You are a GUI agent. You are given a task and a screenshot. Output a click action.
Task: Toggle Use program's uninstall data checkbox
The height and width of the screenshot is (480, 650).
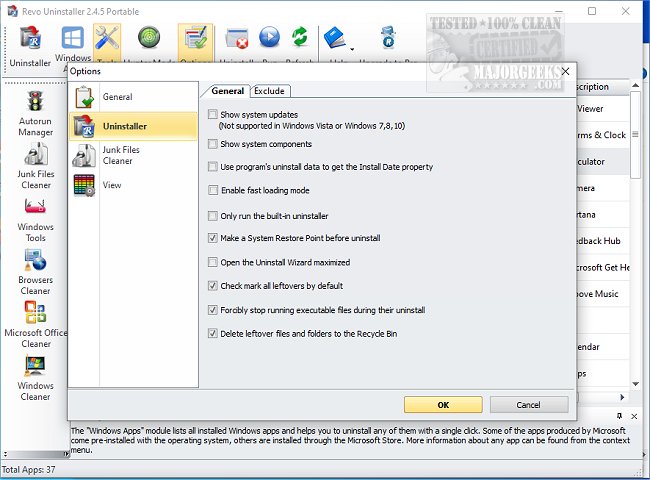[213, 167]
